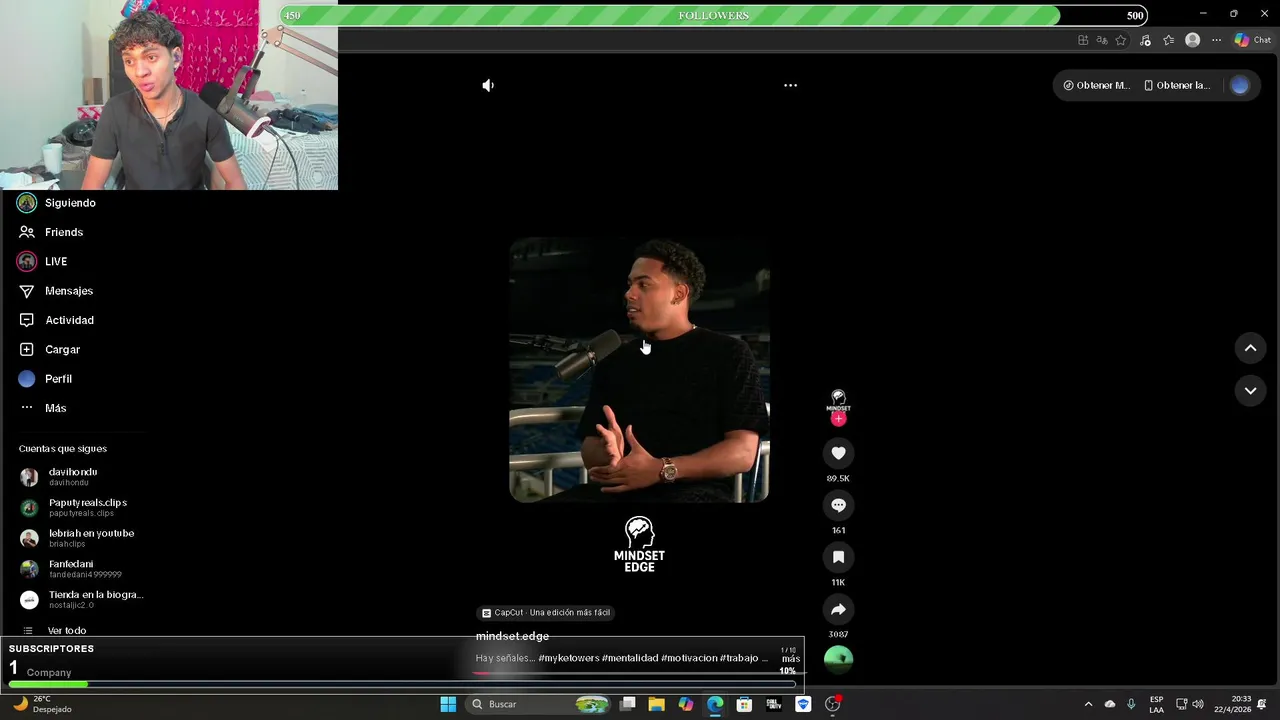
Task: Open the video's three-dot options menu
Action: click(x=790, y=86)
